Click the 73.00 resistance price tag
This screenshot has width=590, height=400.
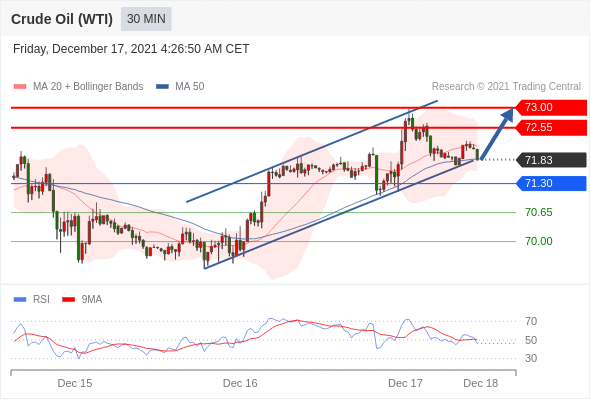coord(551,108)
